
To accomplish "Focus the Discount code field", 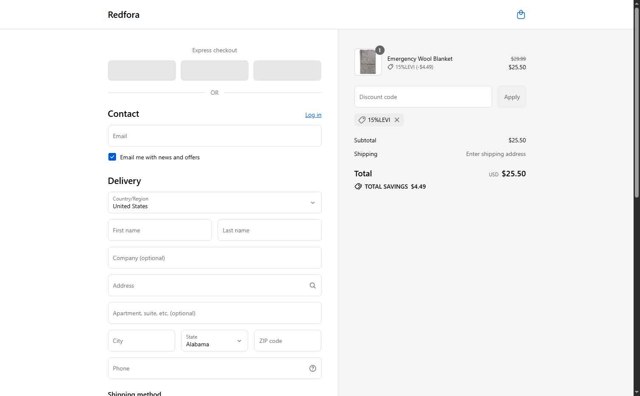I will [423, 97].
